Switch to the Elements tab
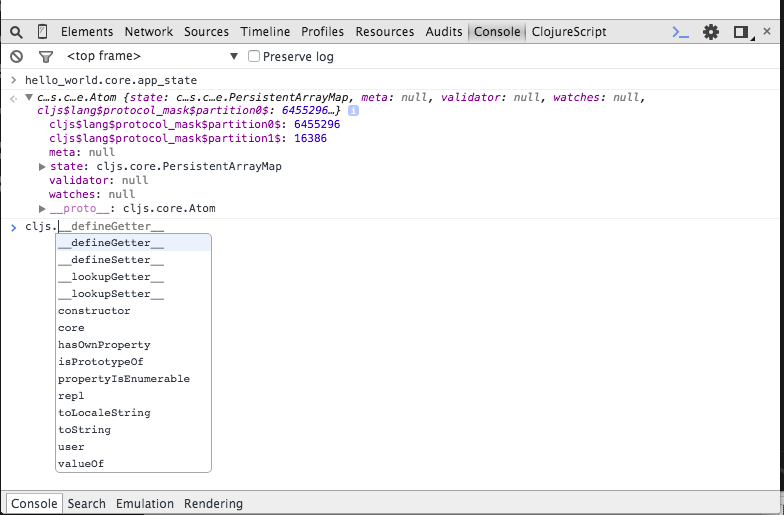Screen dimensions: 784x515 pyautogui.click(x=87, y=32)
